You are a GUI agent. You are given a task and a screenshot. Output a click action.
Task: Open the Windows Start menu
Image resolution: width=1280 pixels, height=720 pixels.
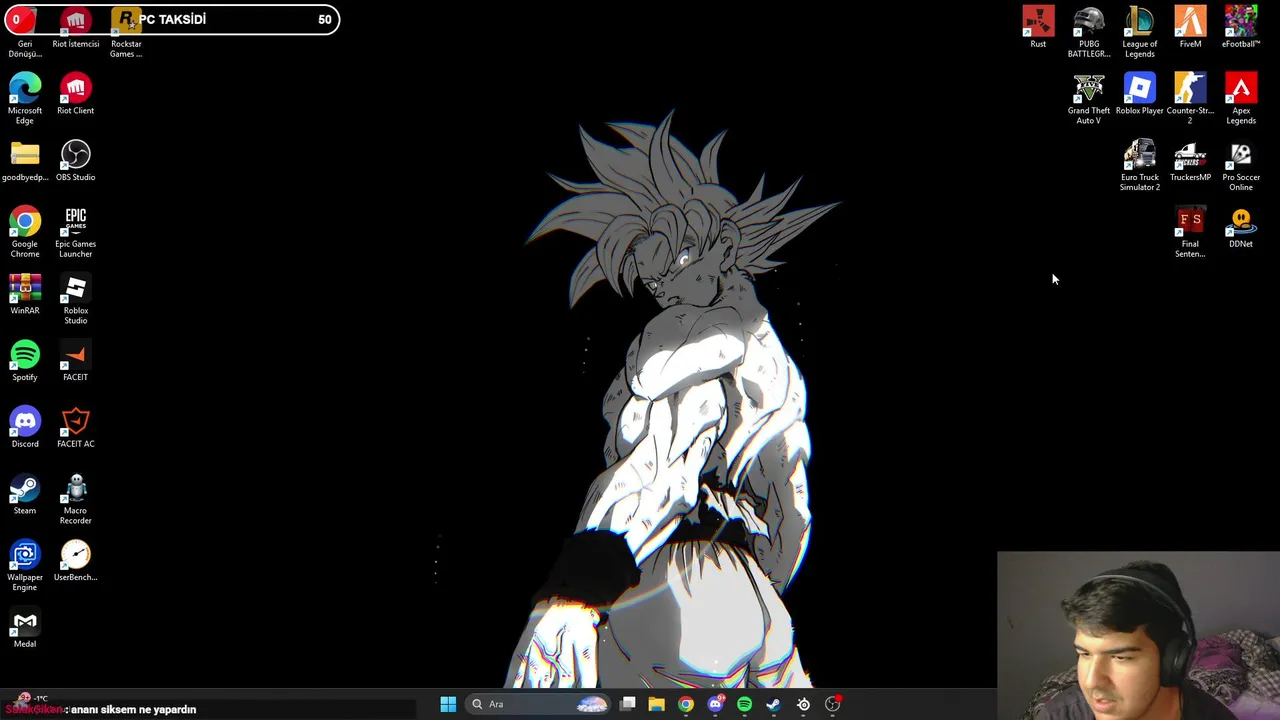[448, 704]
